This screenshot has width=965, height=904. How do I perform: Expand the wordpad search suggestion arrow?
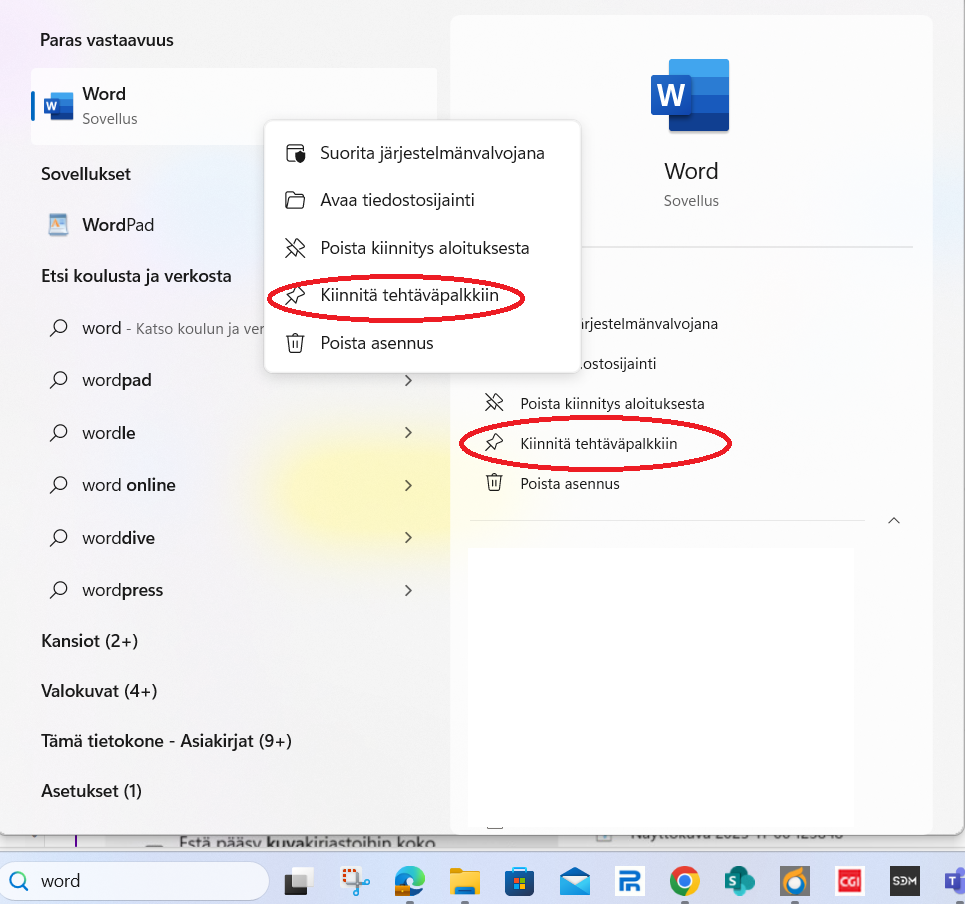pyautogui.click(x=408, y=381)
